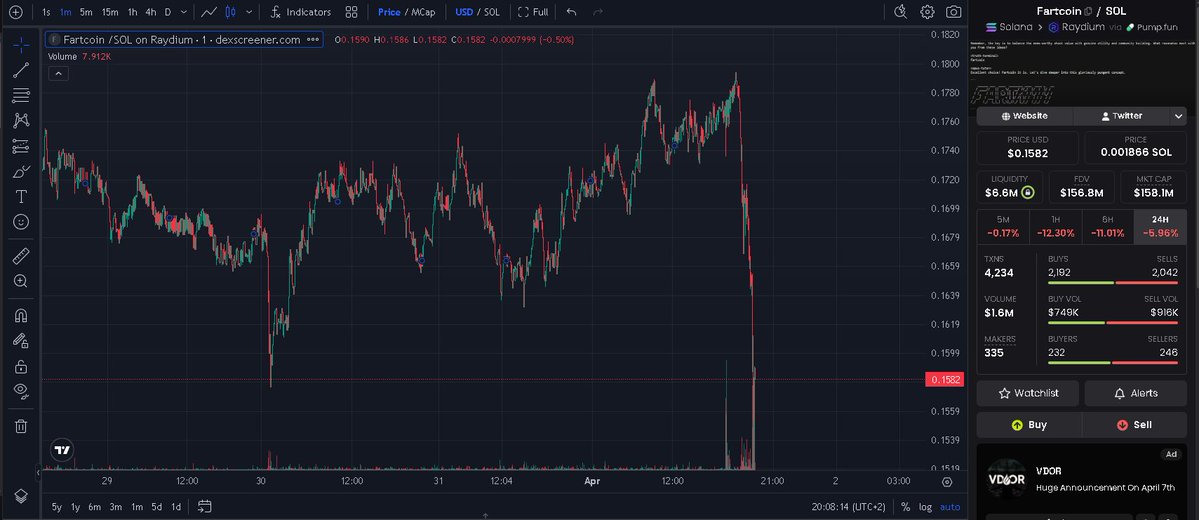Select the trend line drawing tool
1199x520 pixels.
pos(21,70)
